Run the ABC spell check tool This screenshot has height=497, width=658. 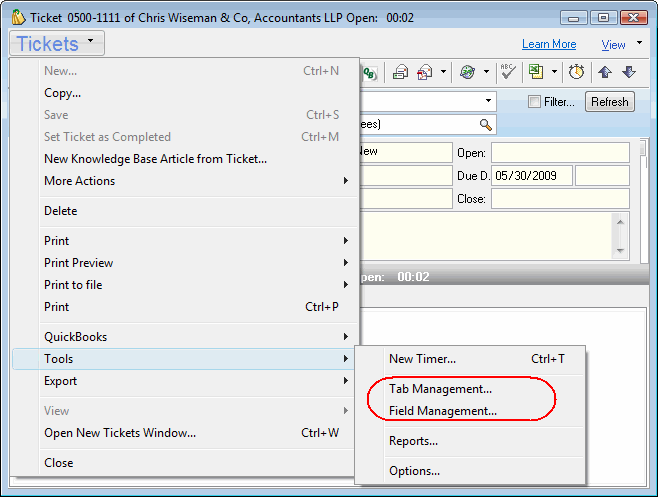508,72
